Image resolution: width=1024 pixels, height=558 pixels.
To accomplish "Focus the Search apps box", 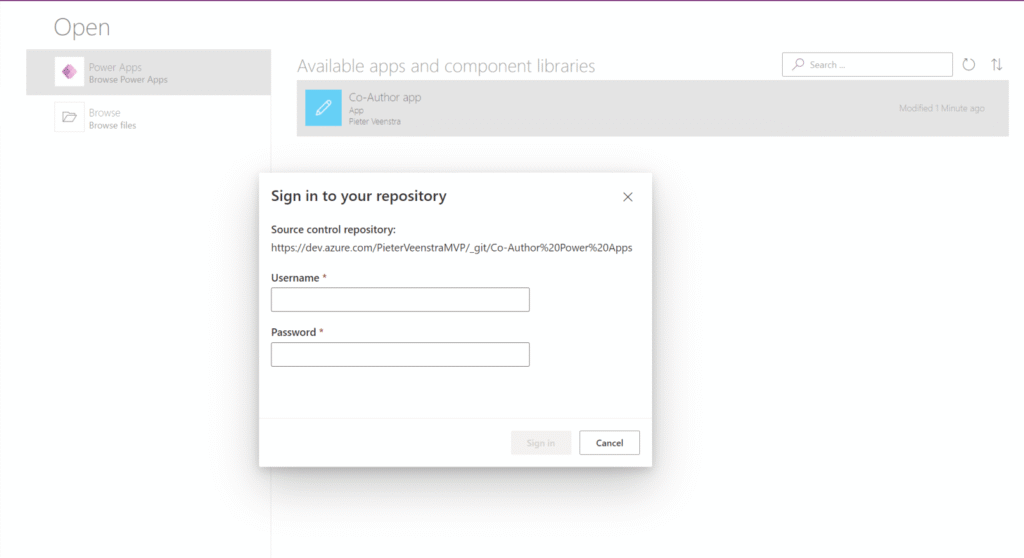I will point(867,65).
